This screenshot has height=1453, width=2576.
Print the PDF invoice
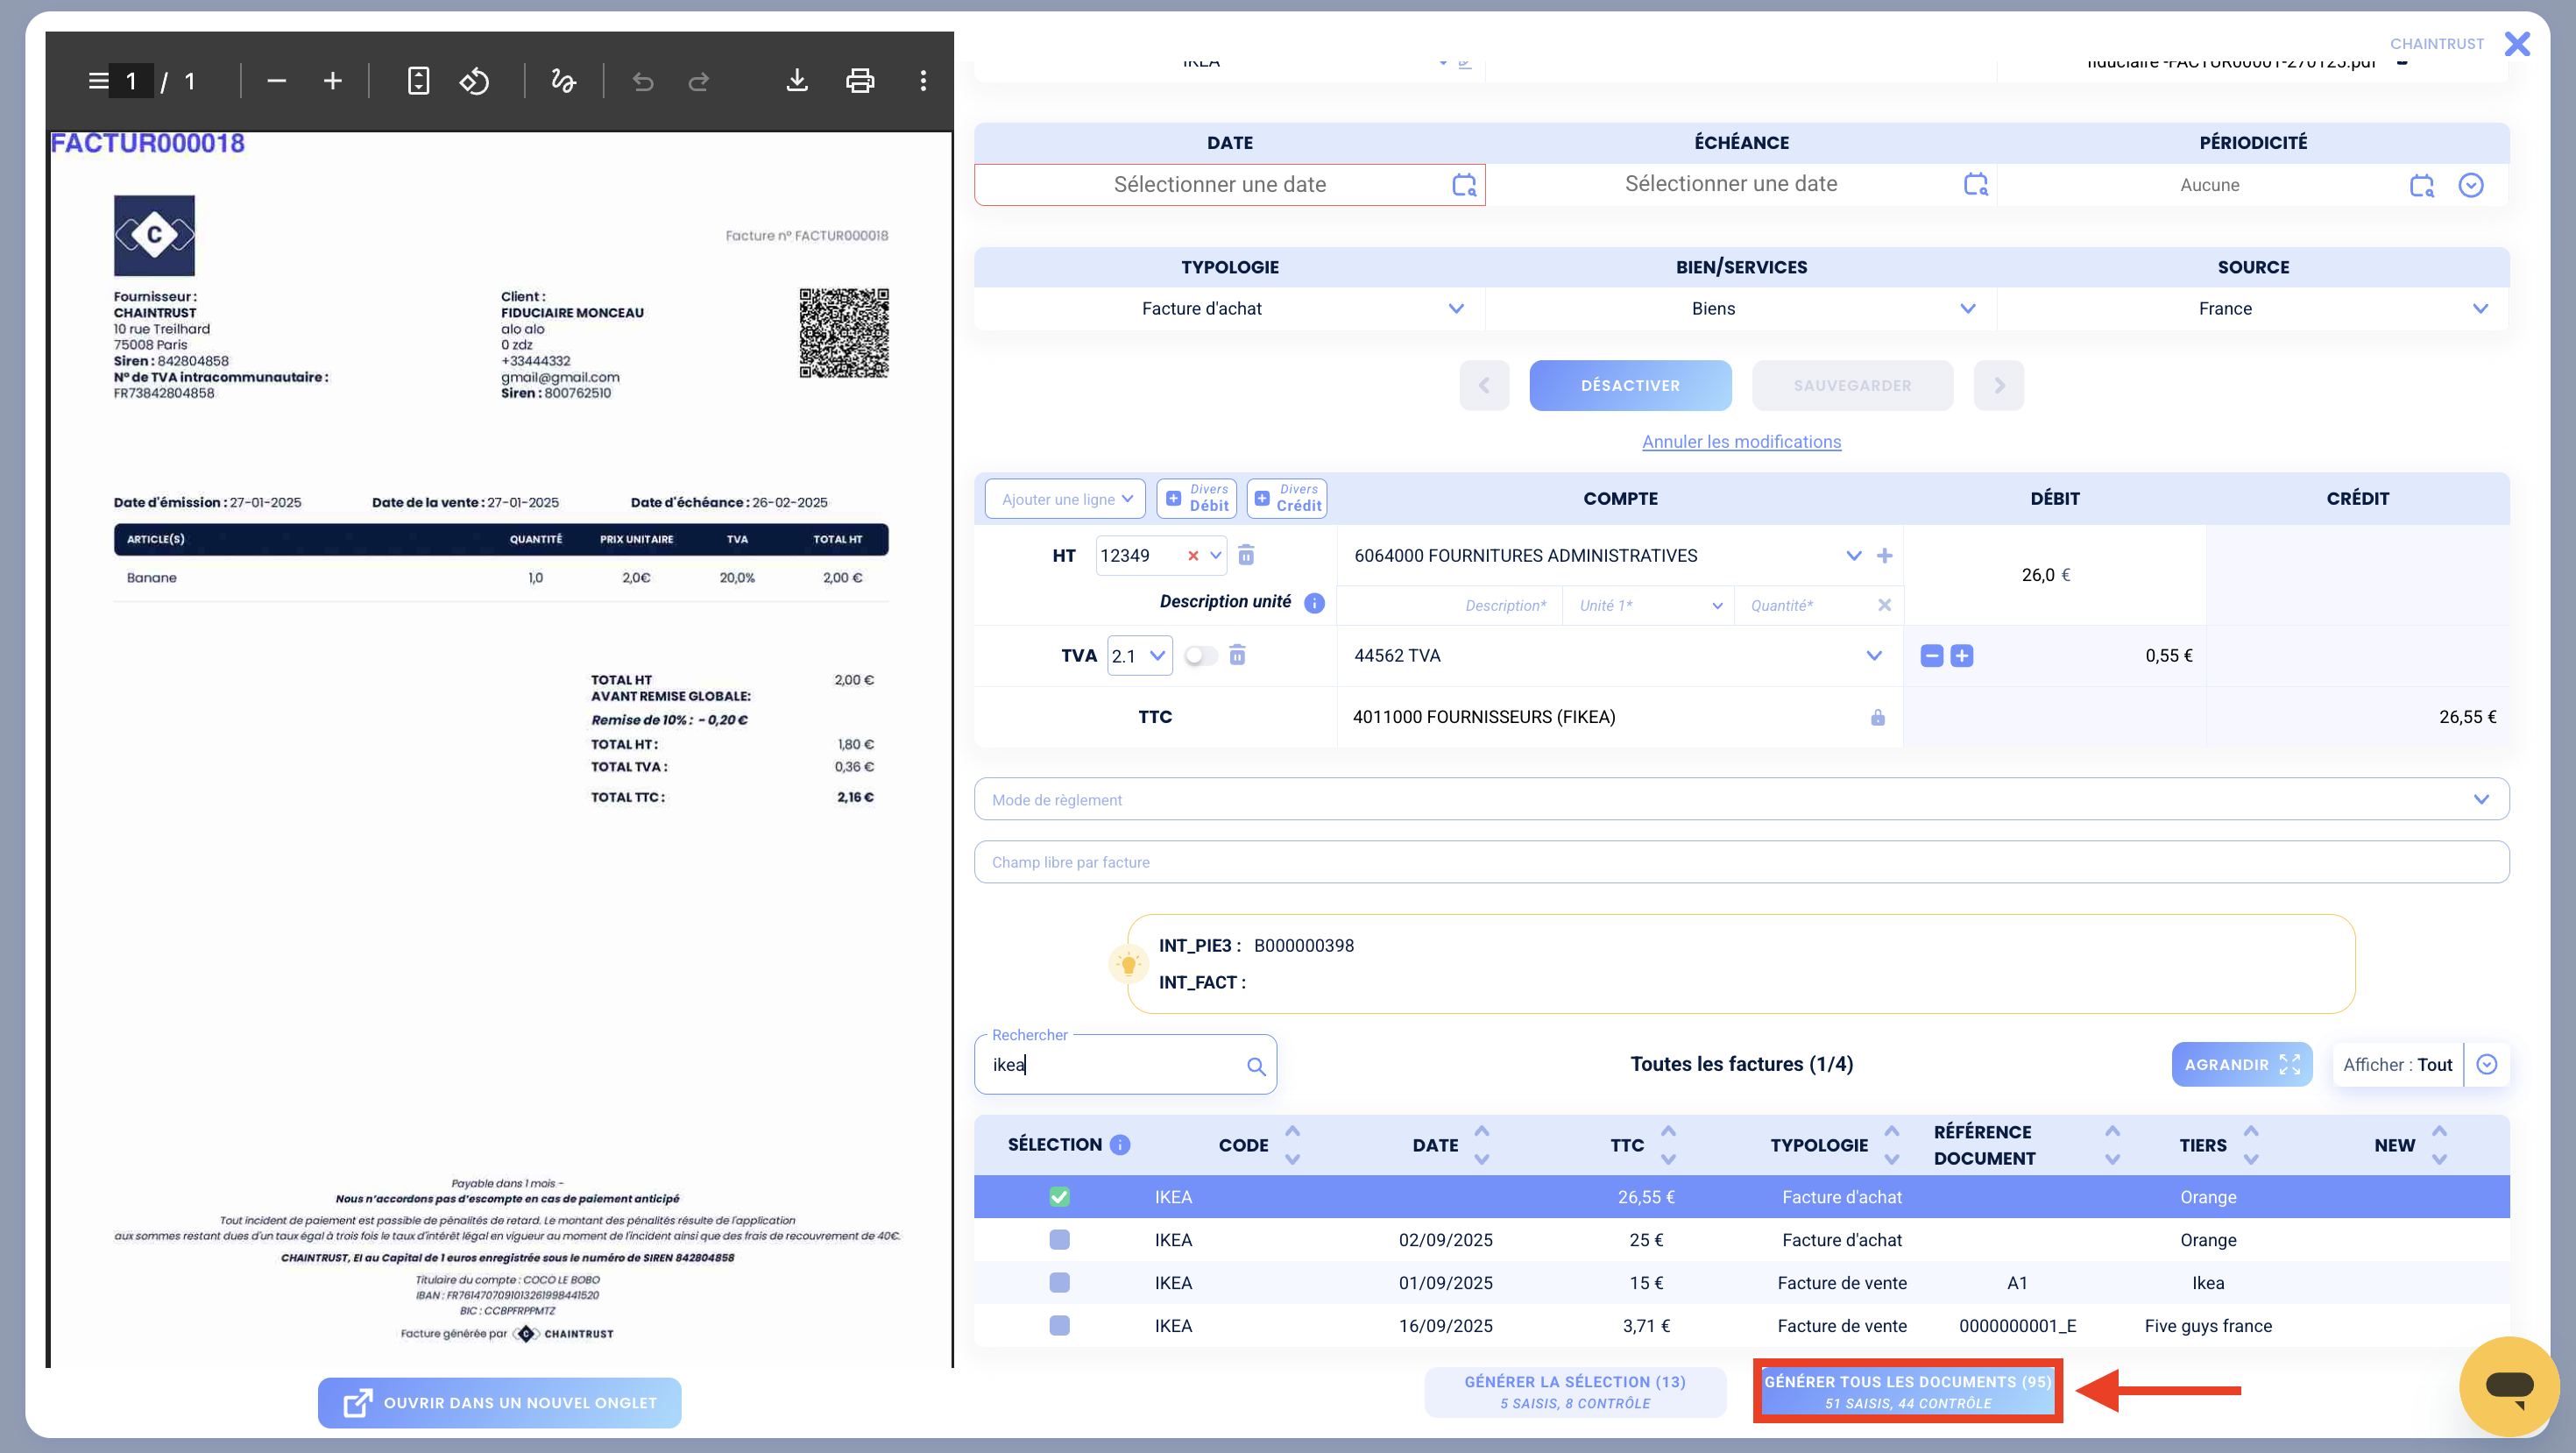pyautogui.click(x=860, y=81)
